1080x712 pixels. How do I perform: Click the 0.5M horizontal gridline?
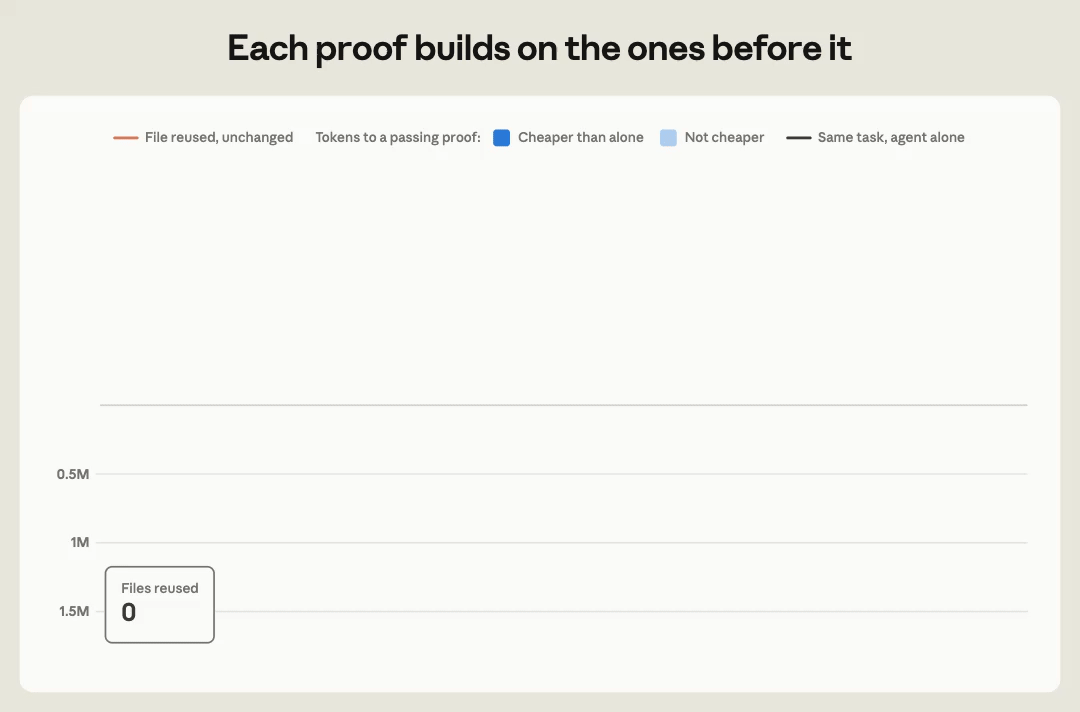561,474
